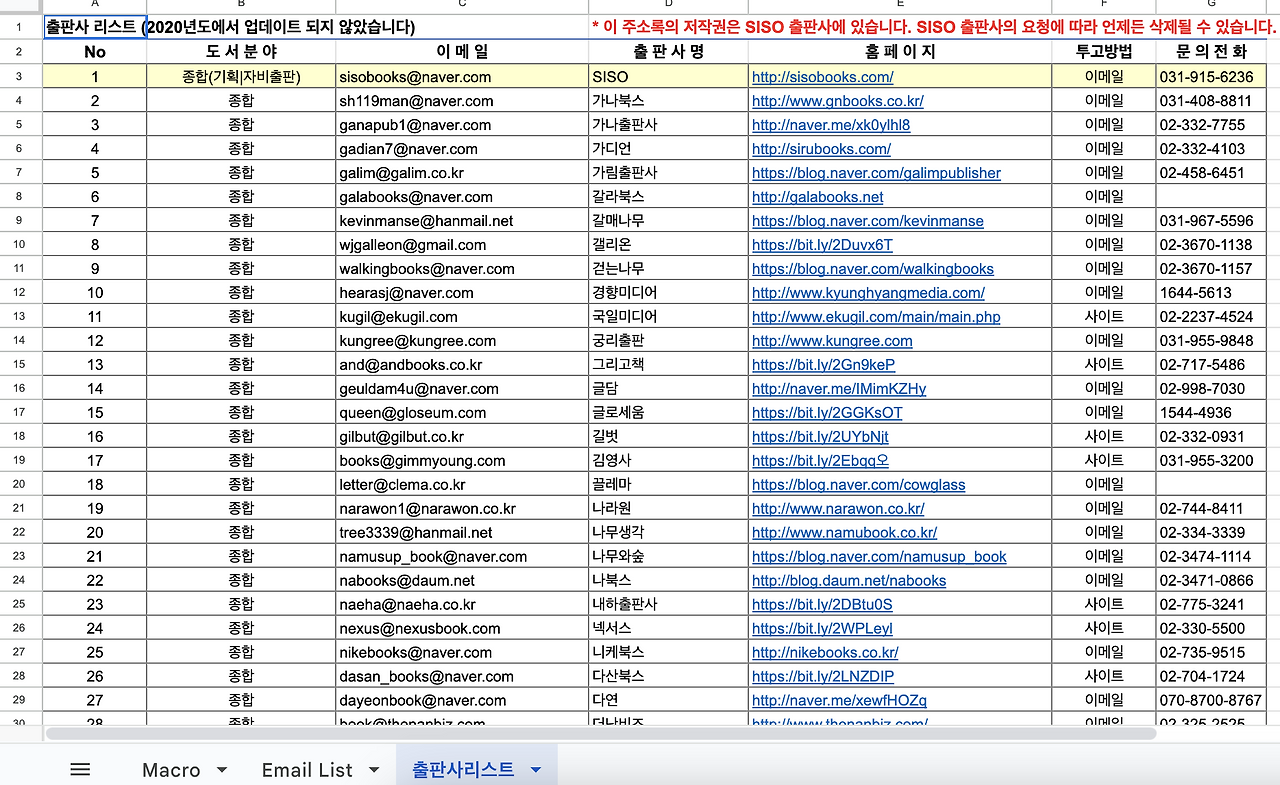
Task: Open the bit.ly/2LNZDIP link
Action: tap(823, 677)
